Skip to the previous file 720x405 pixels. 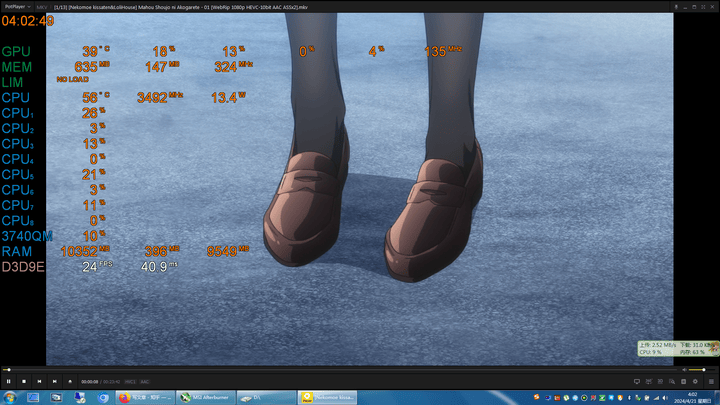pyautogui.click(x=39, y=381)
